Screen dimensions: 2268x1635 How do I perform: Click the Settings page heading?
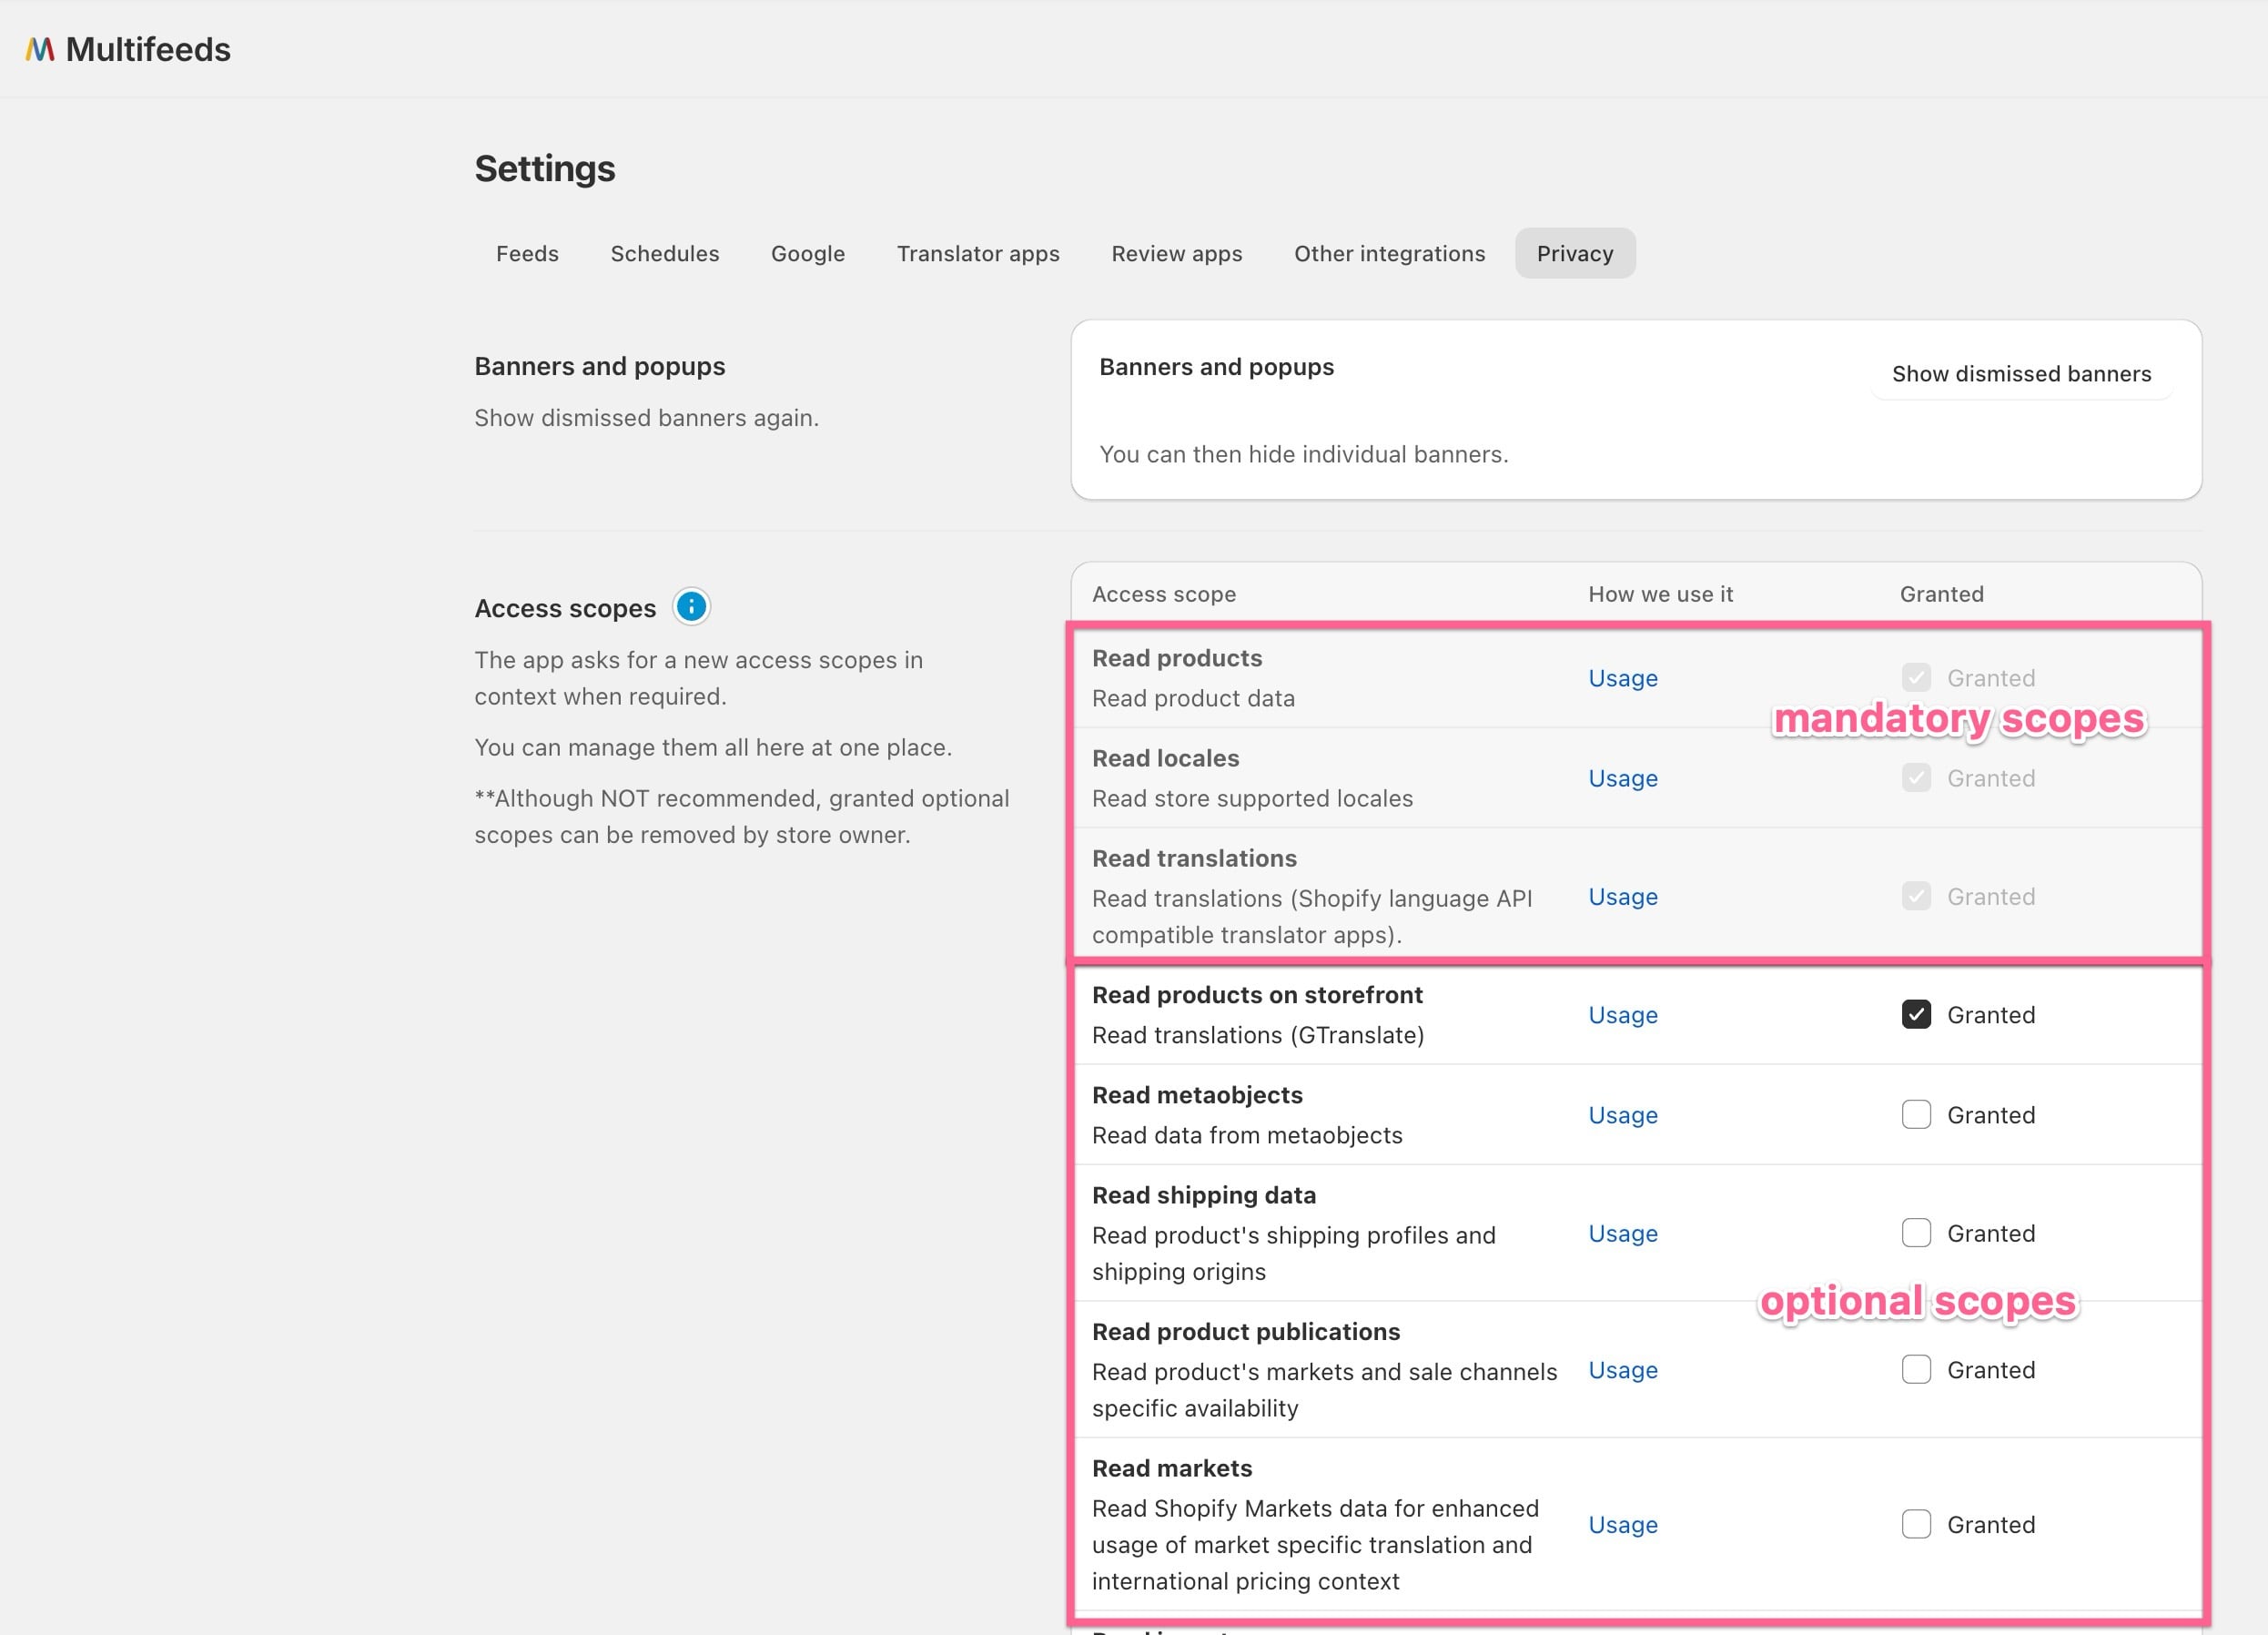pyautogui.click(x=545, y=169)
